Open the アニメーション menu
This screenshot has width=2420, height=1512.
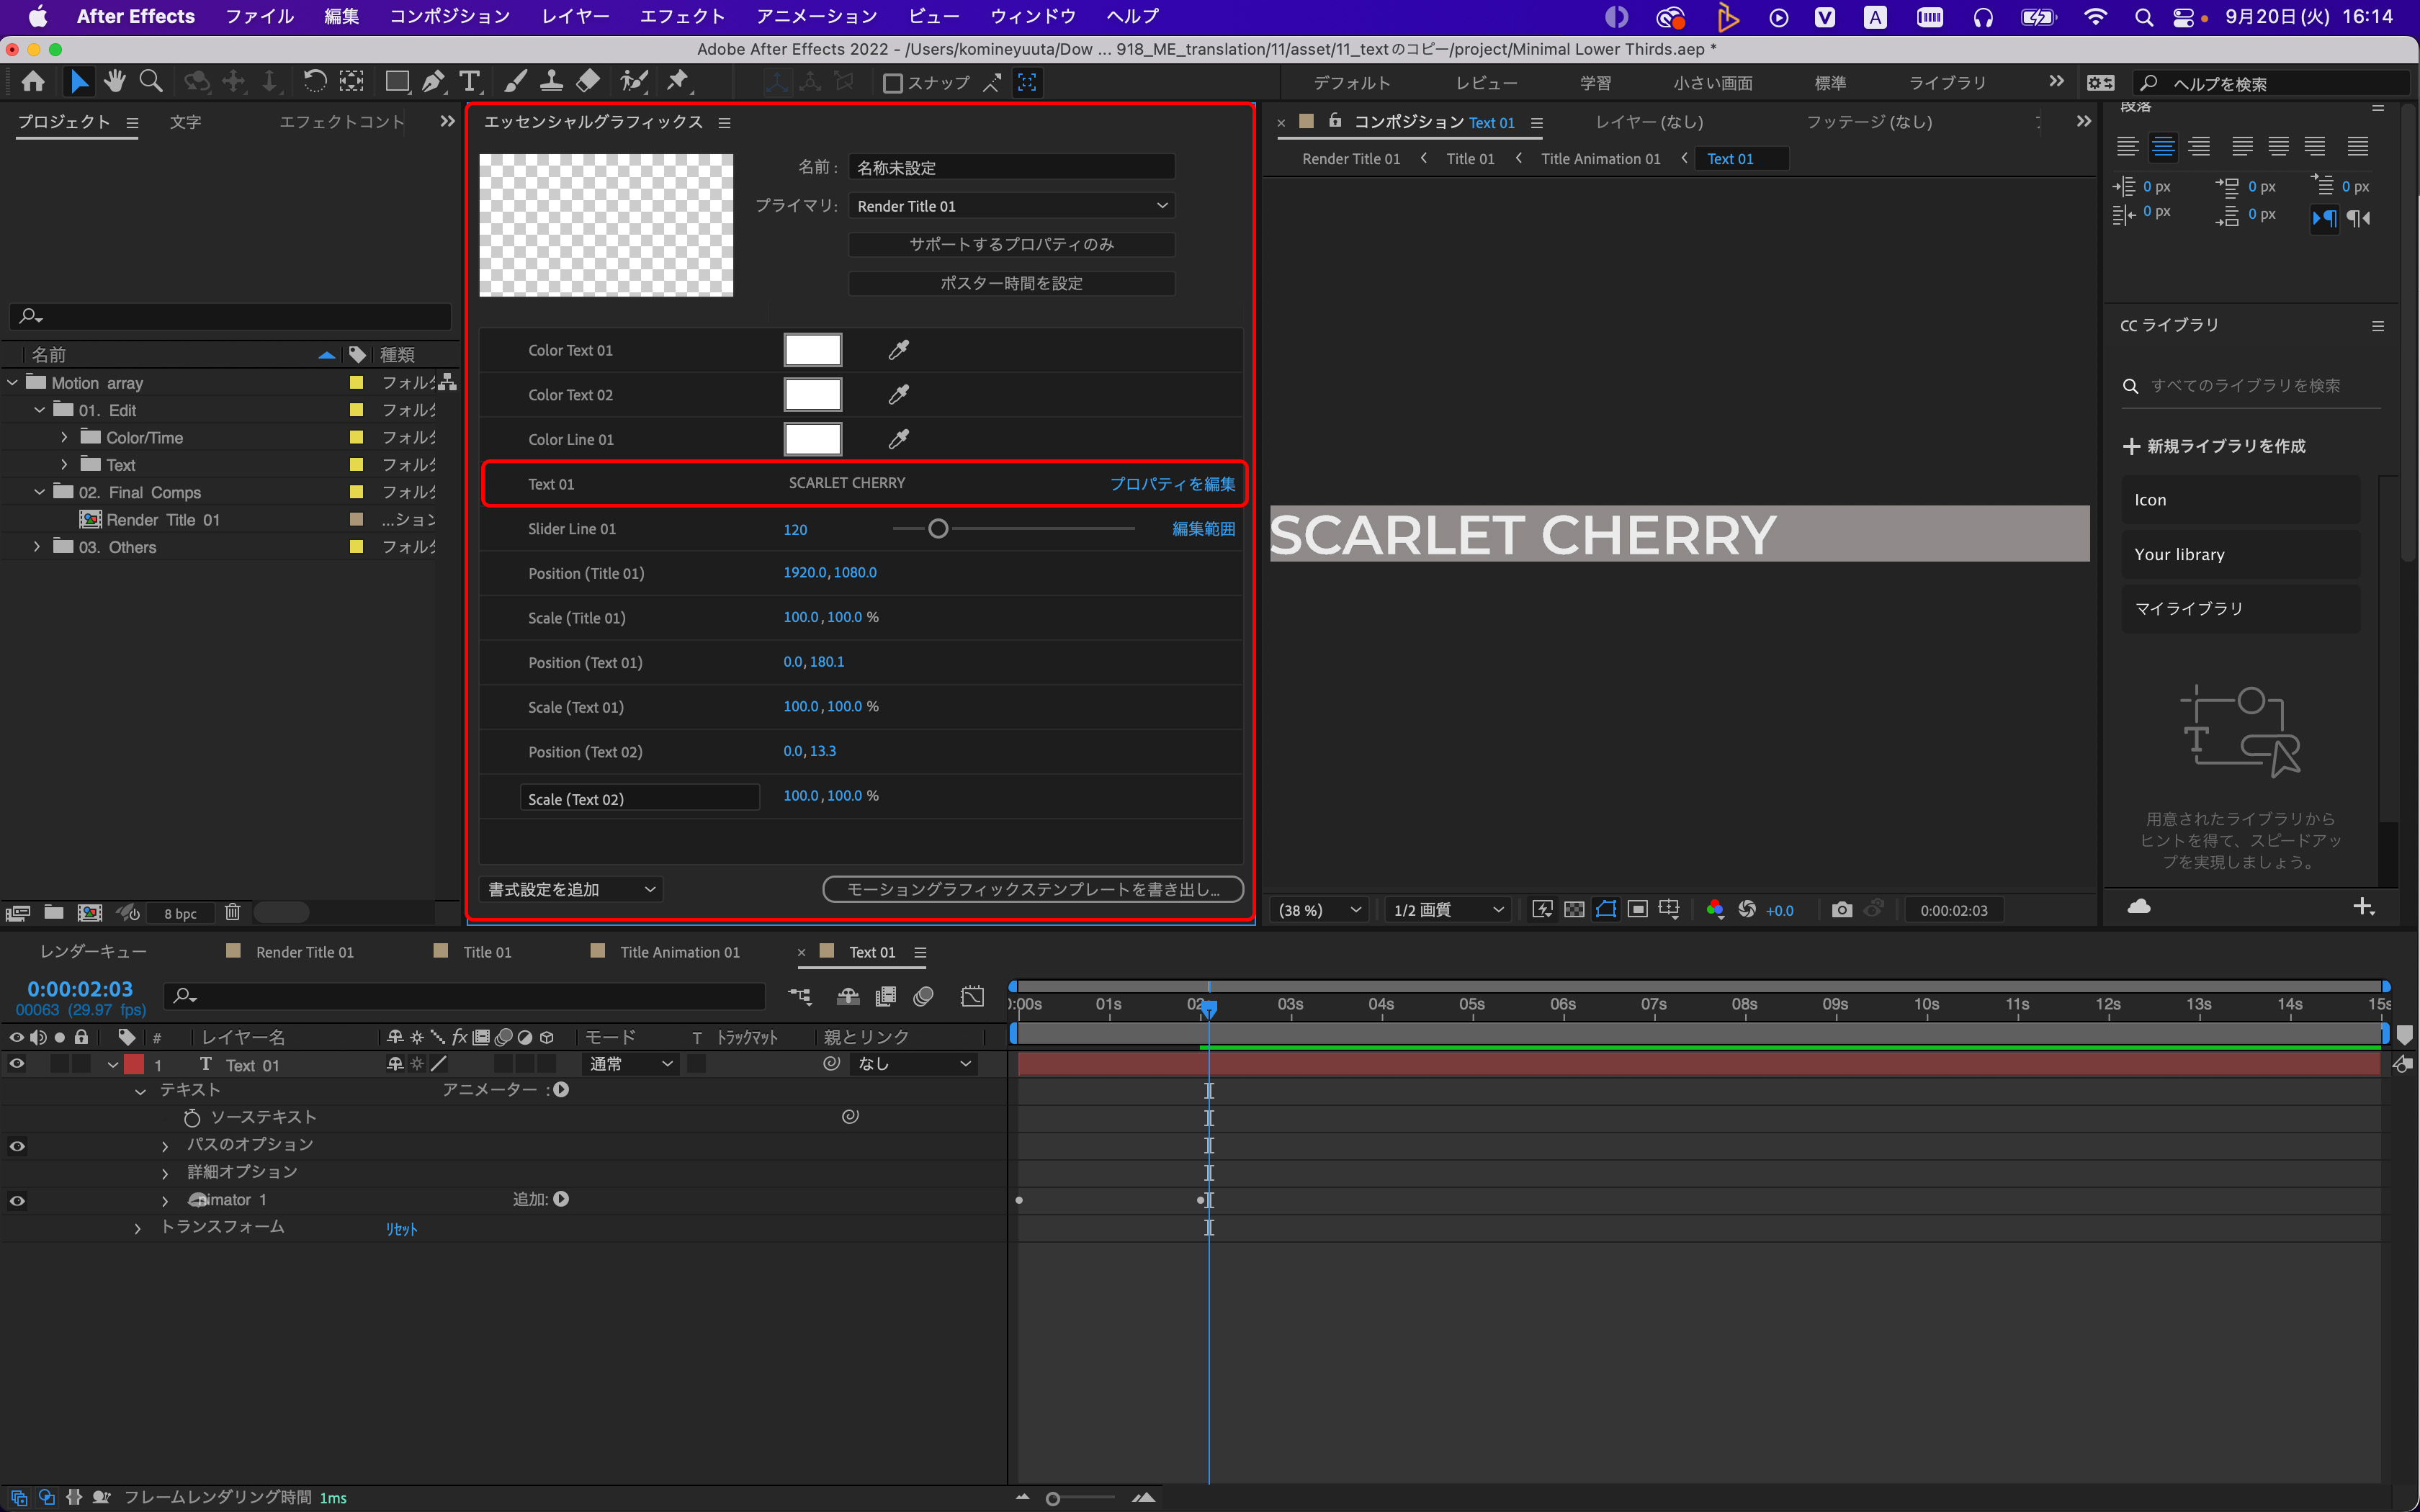point(816,16)
